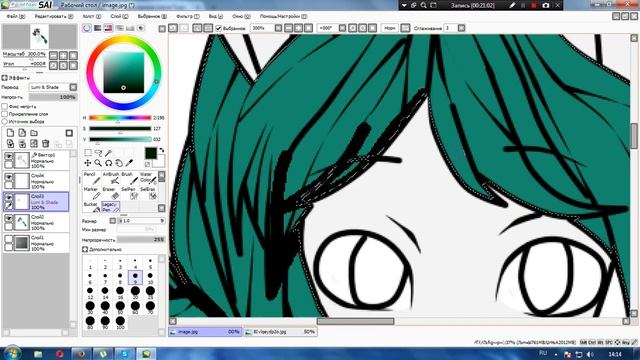The image size is (640, 360).
Task: Toggle visibility eye of Слой4 layer
Action: point(9,177)
